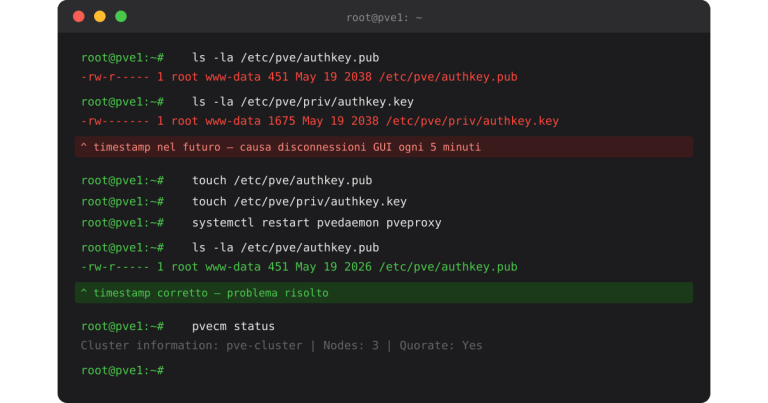The width and height of the screenshot is (768, 403).
Task: Select the green authkey.pub 2026 output line
Action: click(x=299, y=267)
